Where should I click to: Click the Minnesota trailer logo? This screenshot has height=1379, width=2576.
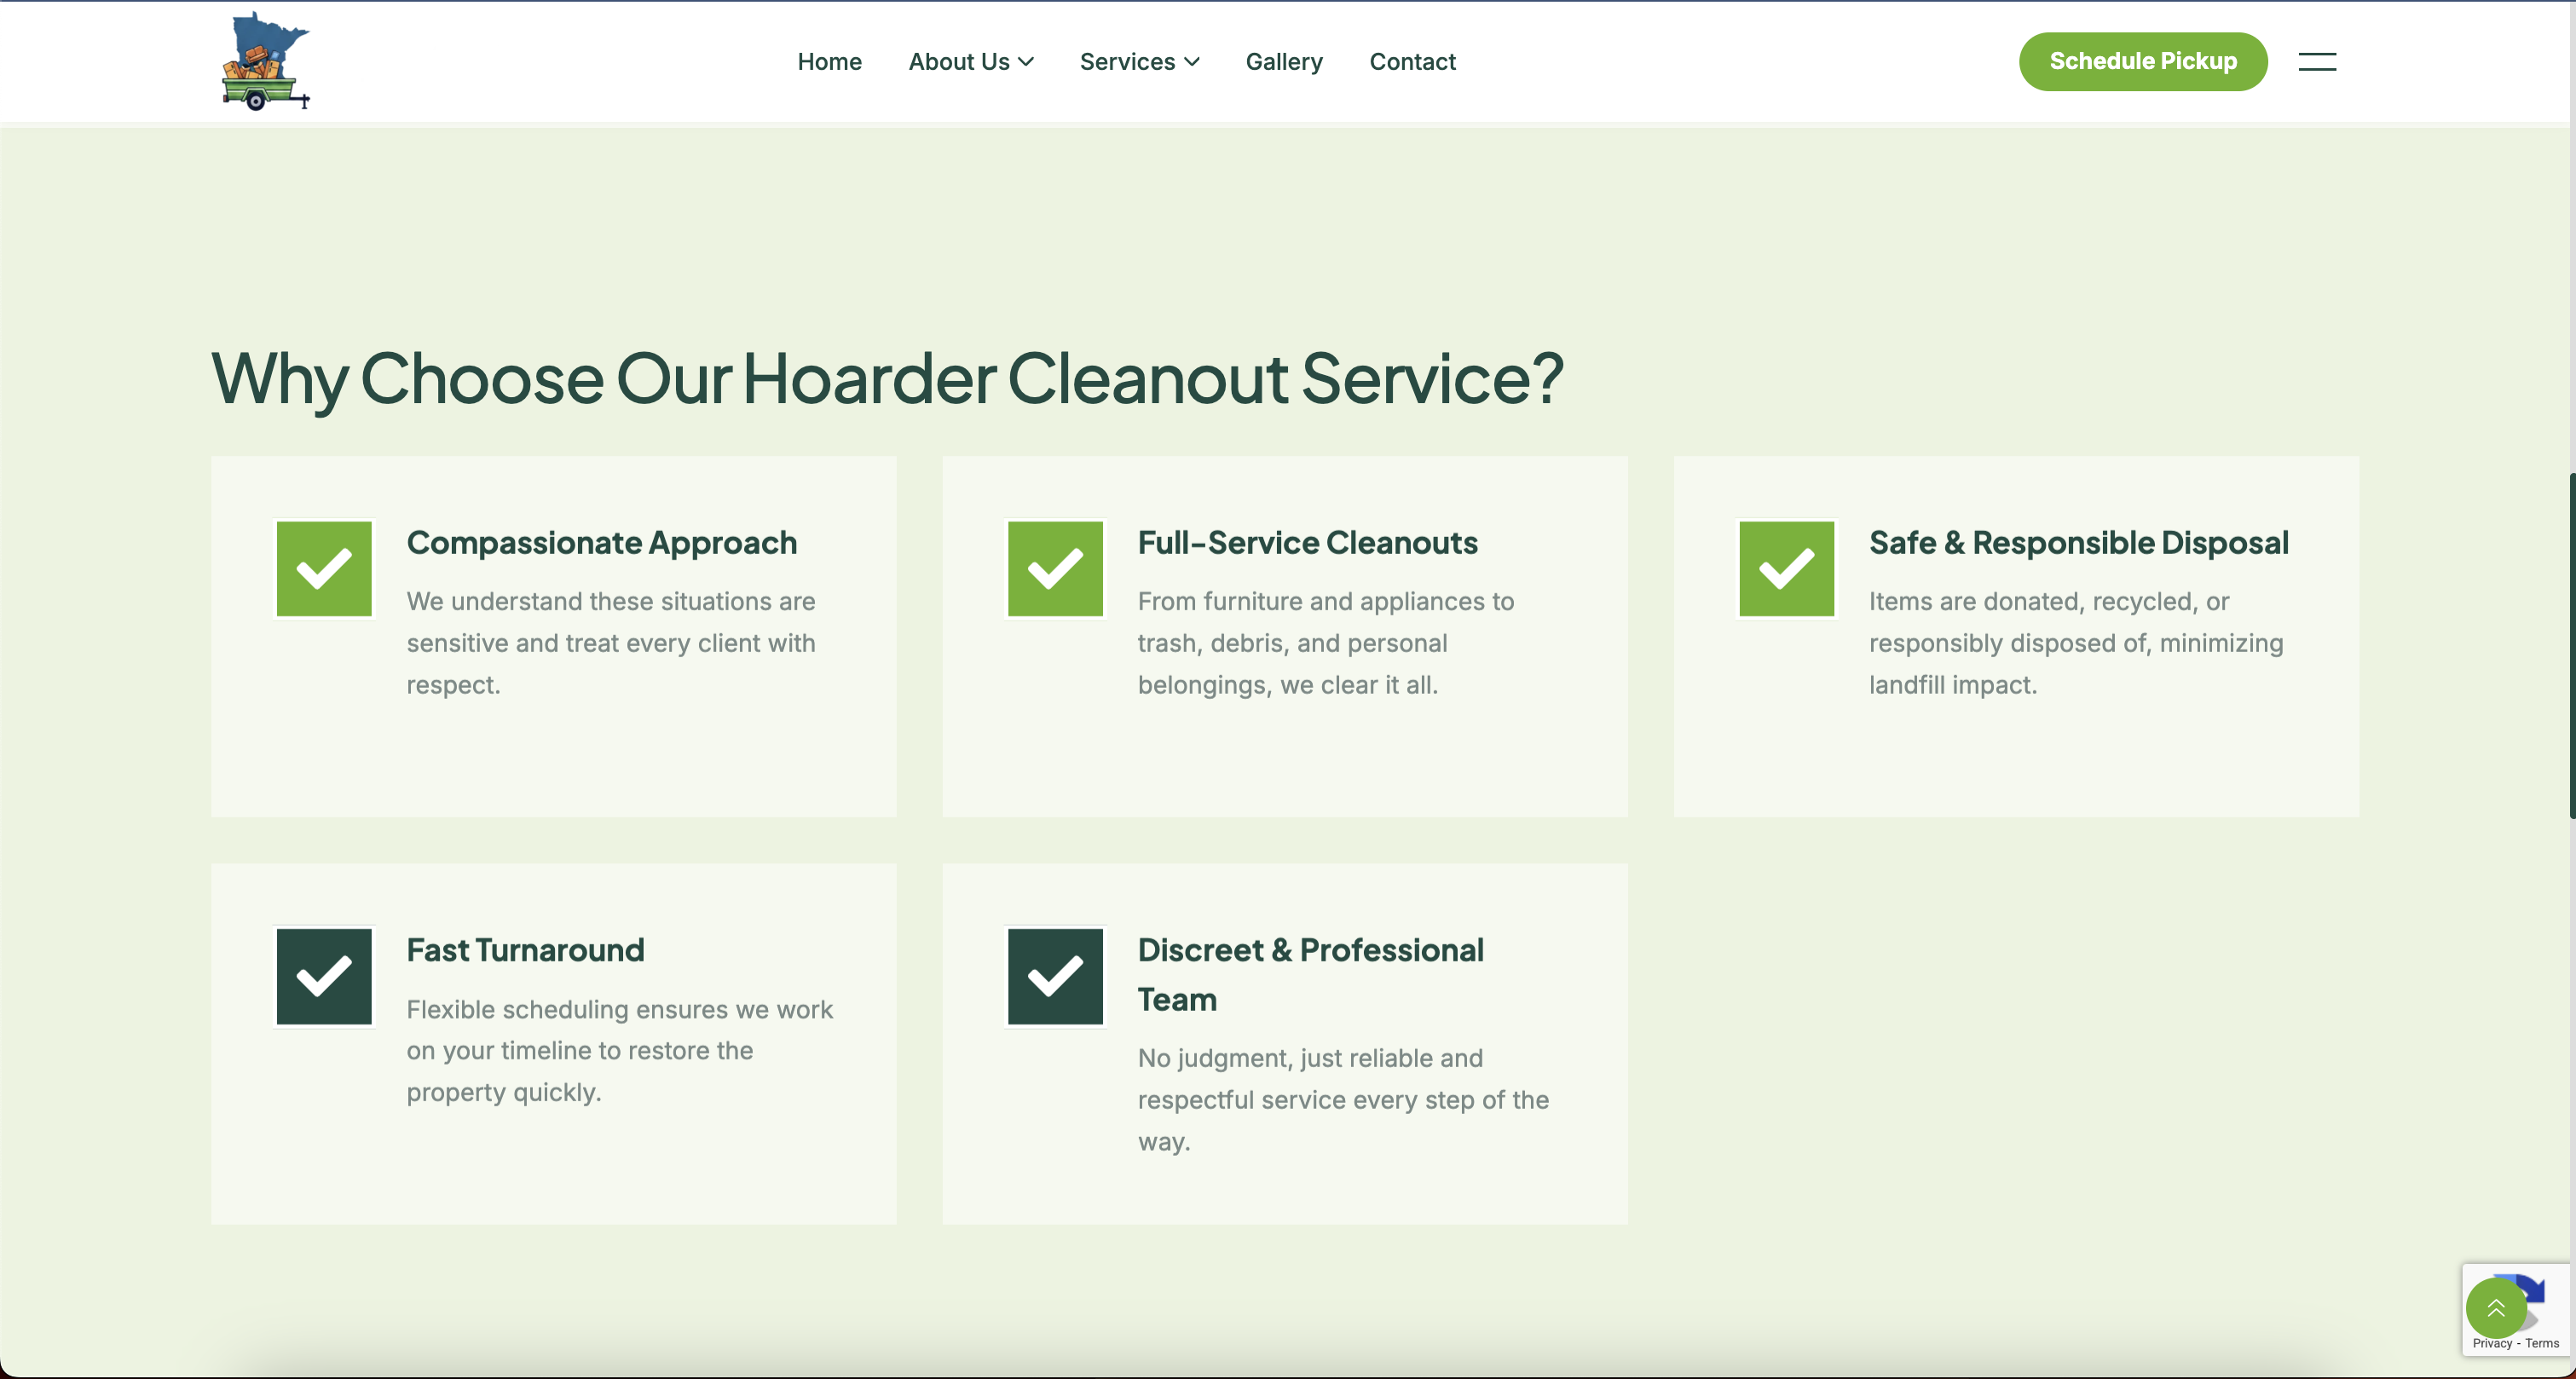[265, 61]
